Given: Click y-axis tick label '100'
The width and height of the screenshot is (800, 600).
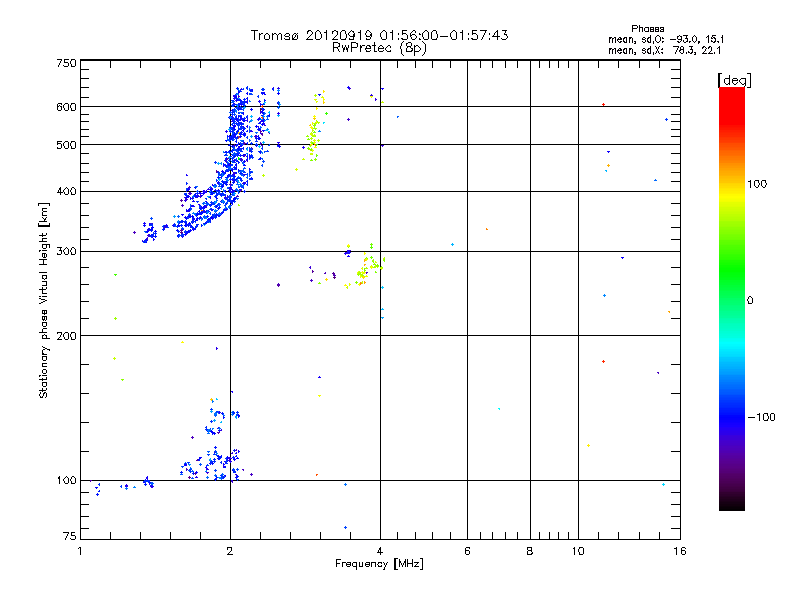Looking at the screenshot, I should [66, 481].
